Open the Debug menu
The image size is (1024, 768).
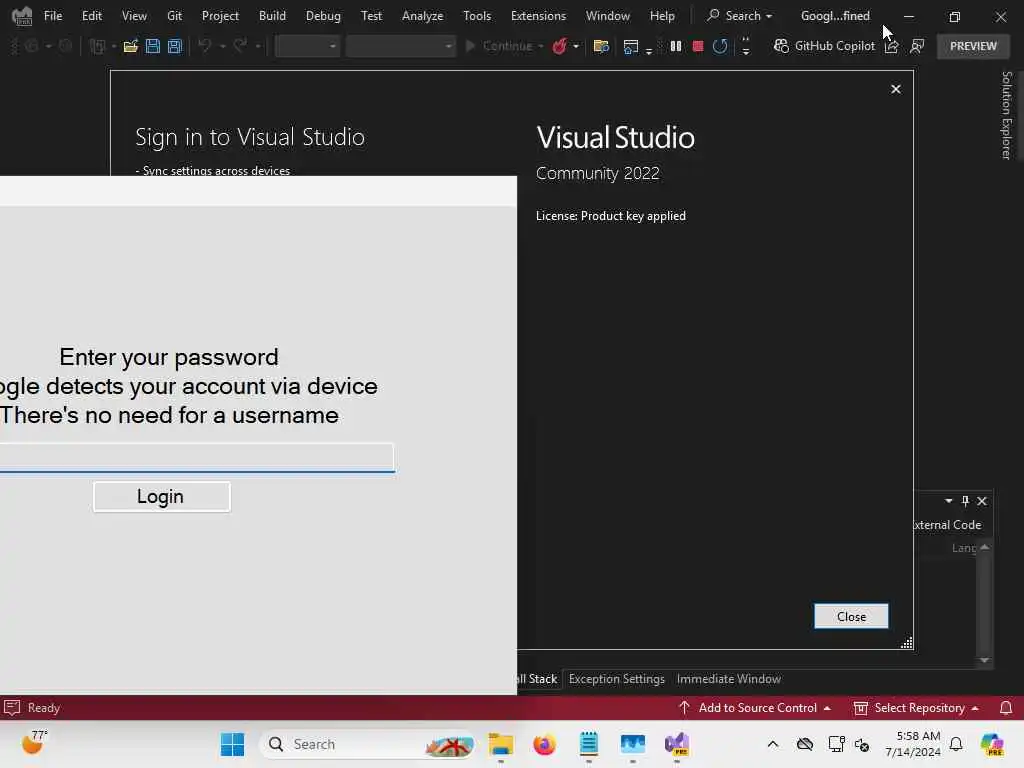coord(323,16)
